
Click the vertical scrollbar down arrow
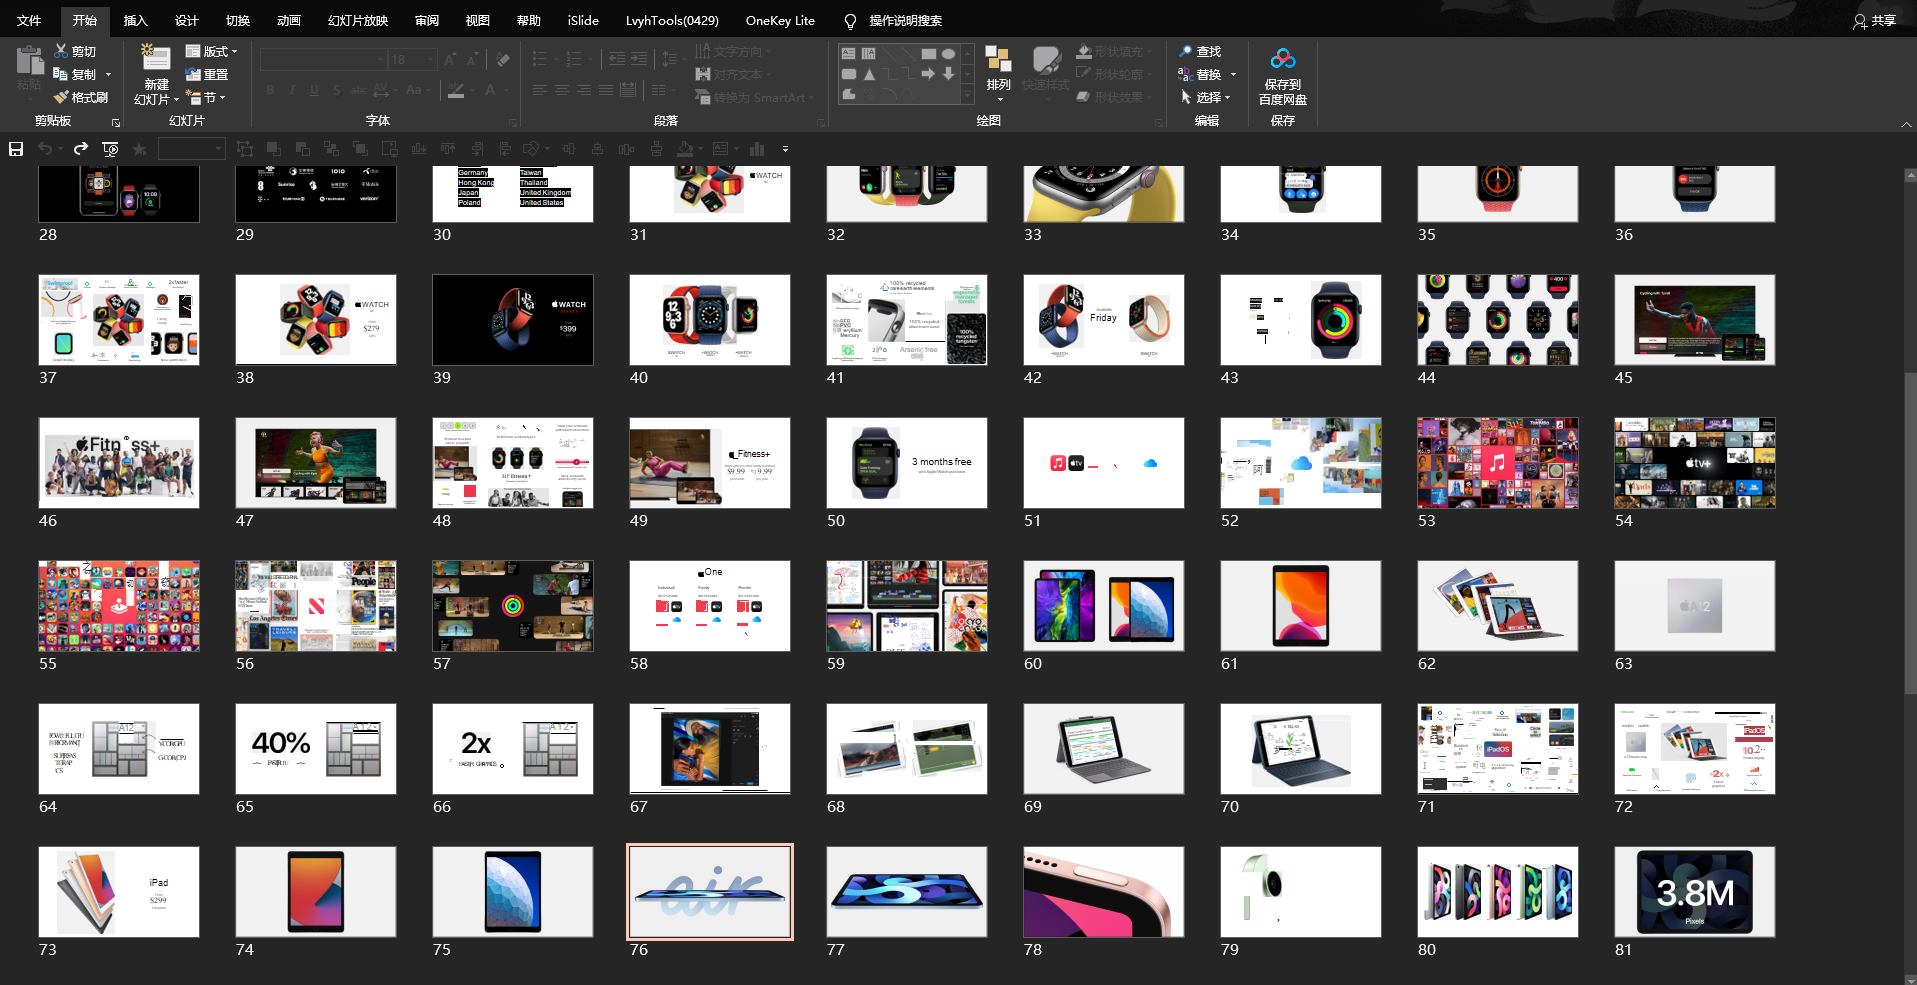1910,978
